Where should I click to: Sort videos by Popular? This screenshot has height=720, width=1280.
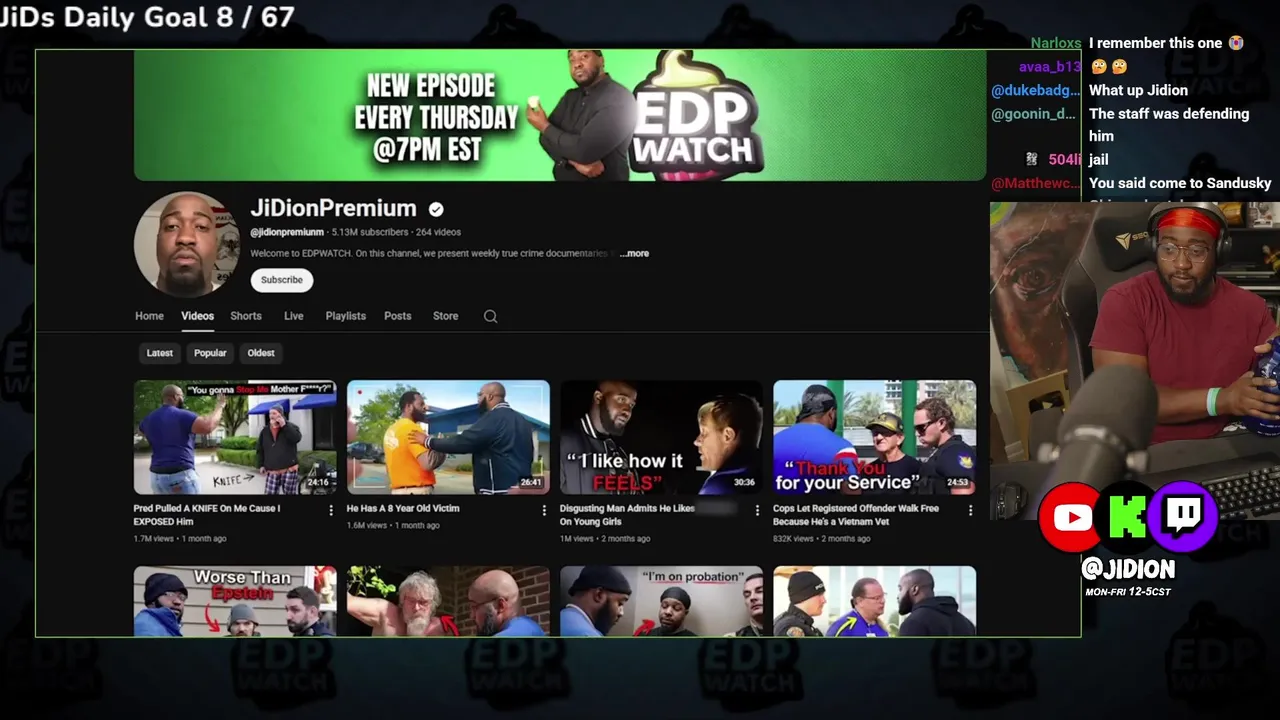210,353
